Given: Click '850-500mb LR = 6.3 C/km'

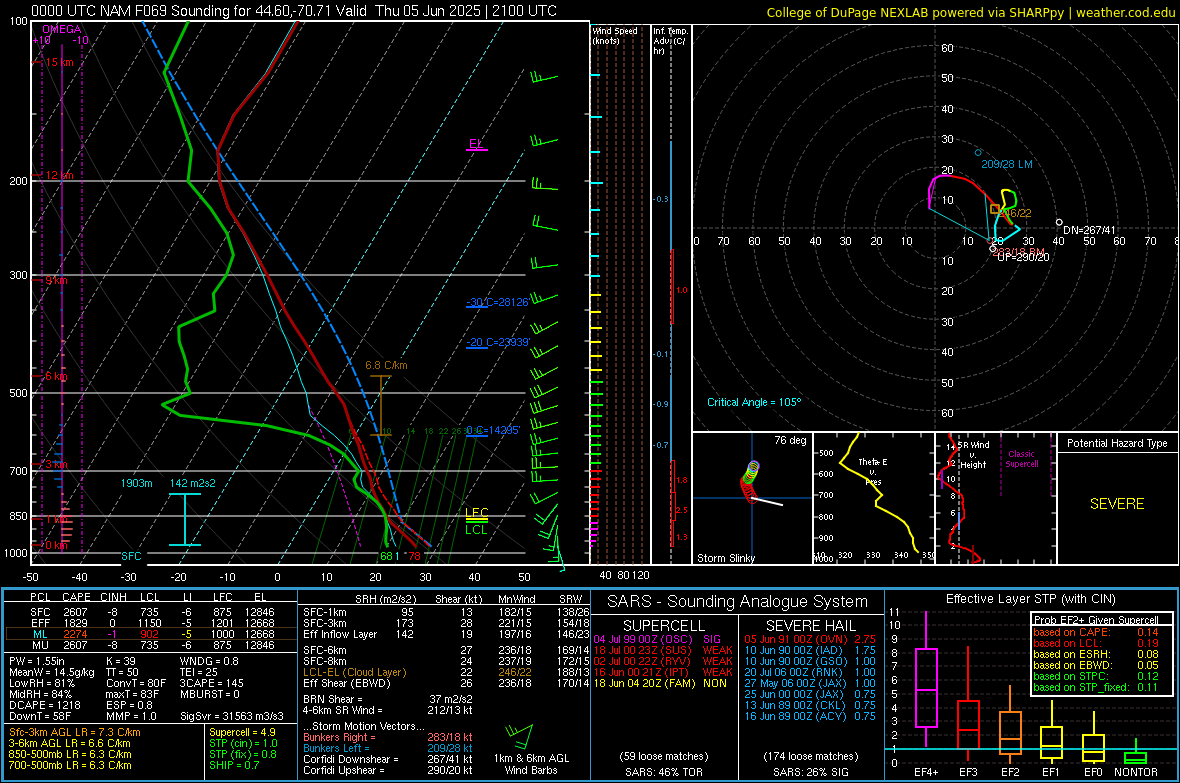Looking at the screenshot, I should tap(70, 754).
